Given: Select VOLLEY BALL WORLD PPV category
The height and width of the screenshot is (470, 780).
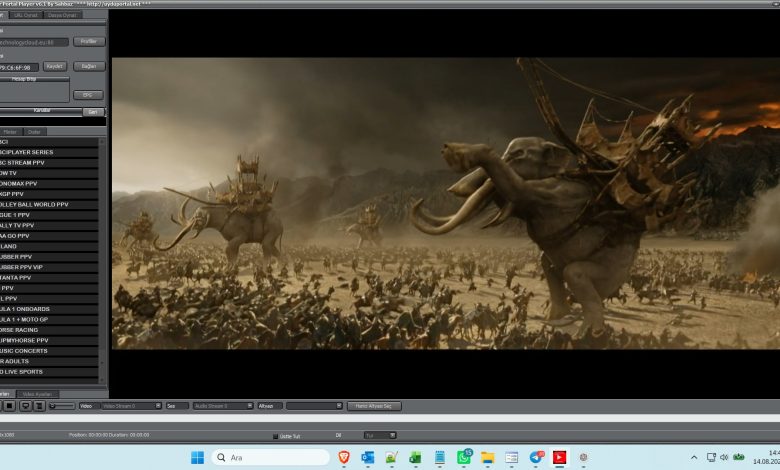Looking at the screenshot, I should pos(49,204).
